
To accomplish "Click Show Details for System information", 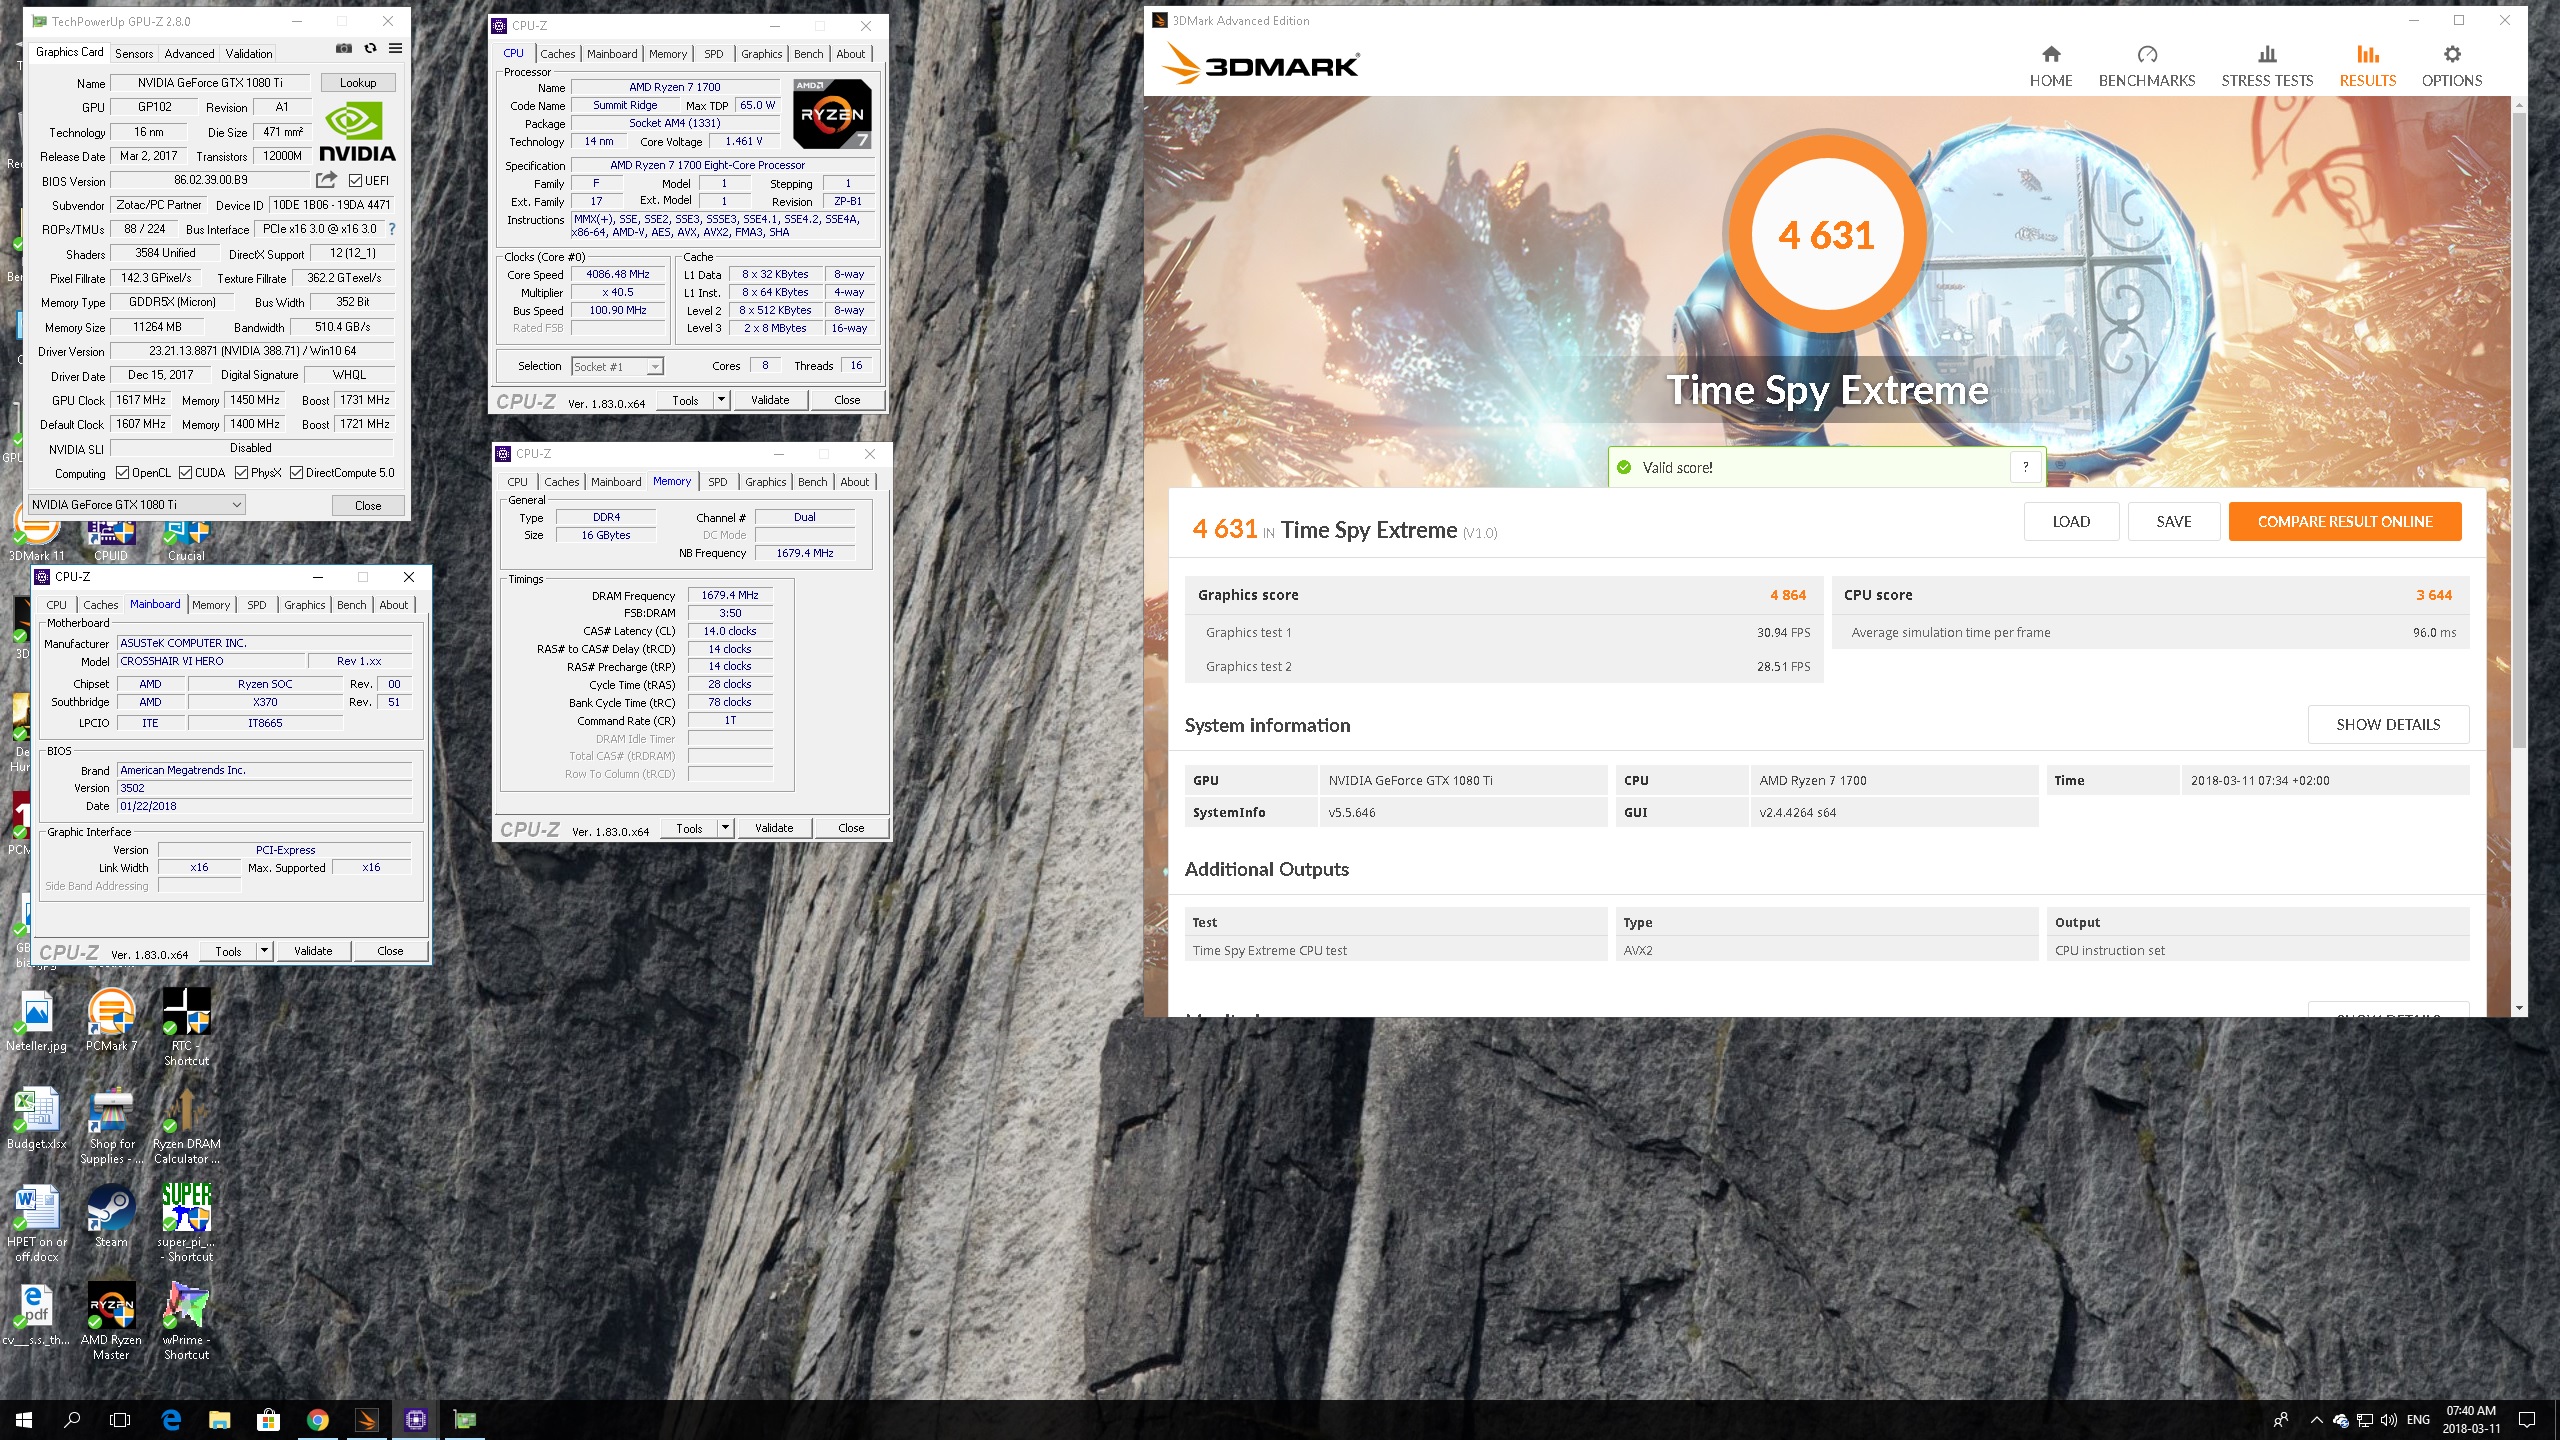I will pos(2388,724).
